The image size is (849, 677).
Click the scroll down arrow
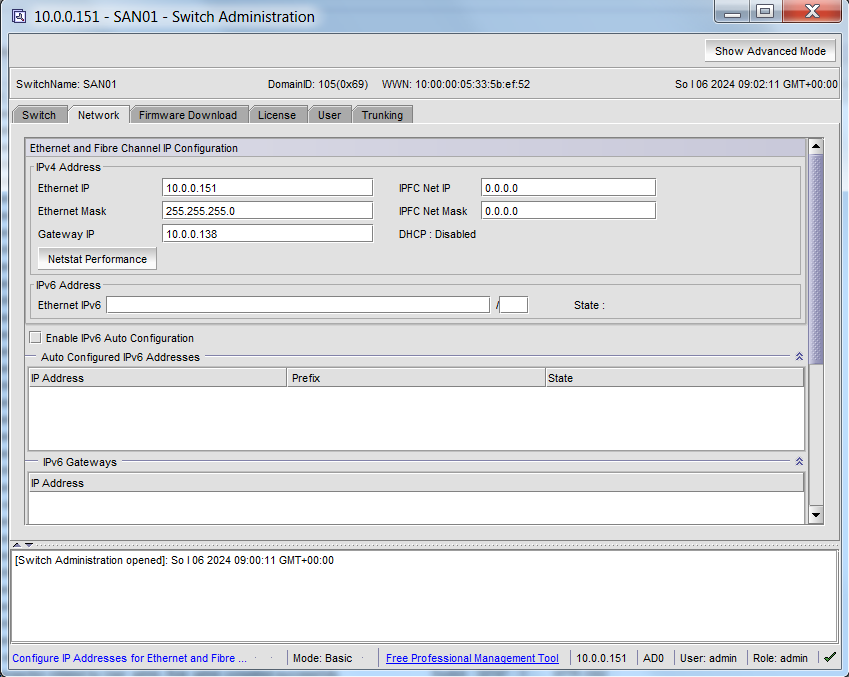(x=816, y=514)
